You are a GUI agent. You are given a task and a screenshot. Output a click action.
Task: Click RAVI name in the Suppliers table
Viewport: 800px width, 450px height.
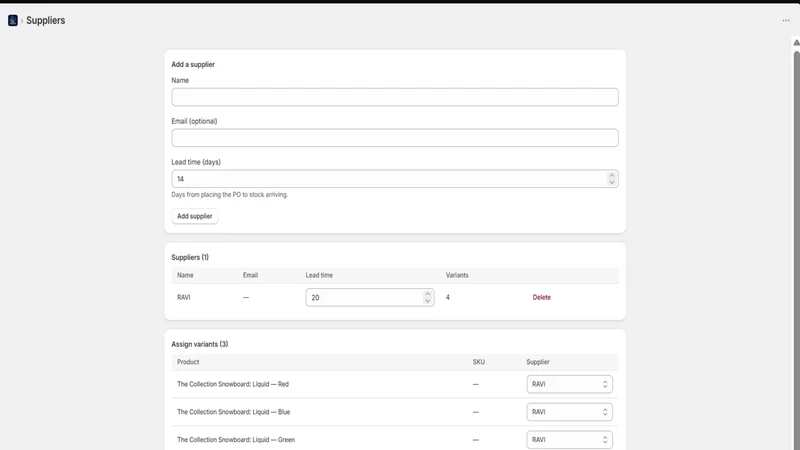coord(184,297)
